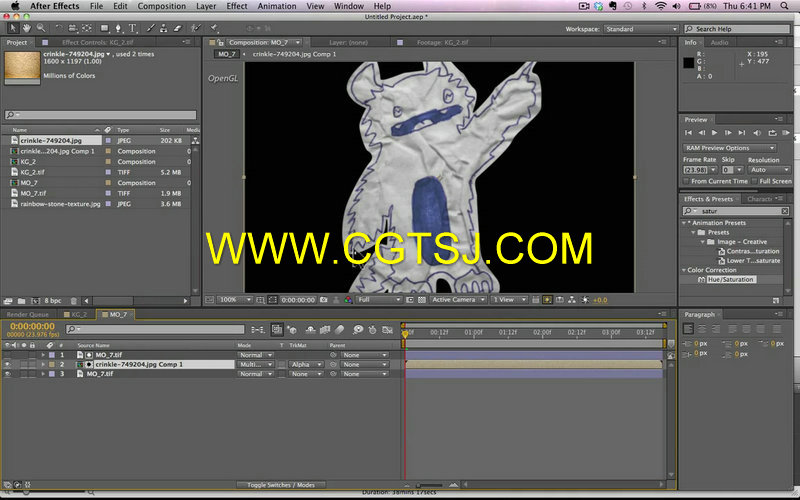This screenshot has width=800, height=500.
Task: Toggle Fast Previews button in viewer
Action: coord(547,300)
